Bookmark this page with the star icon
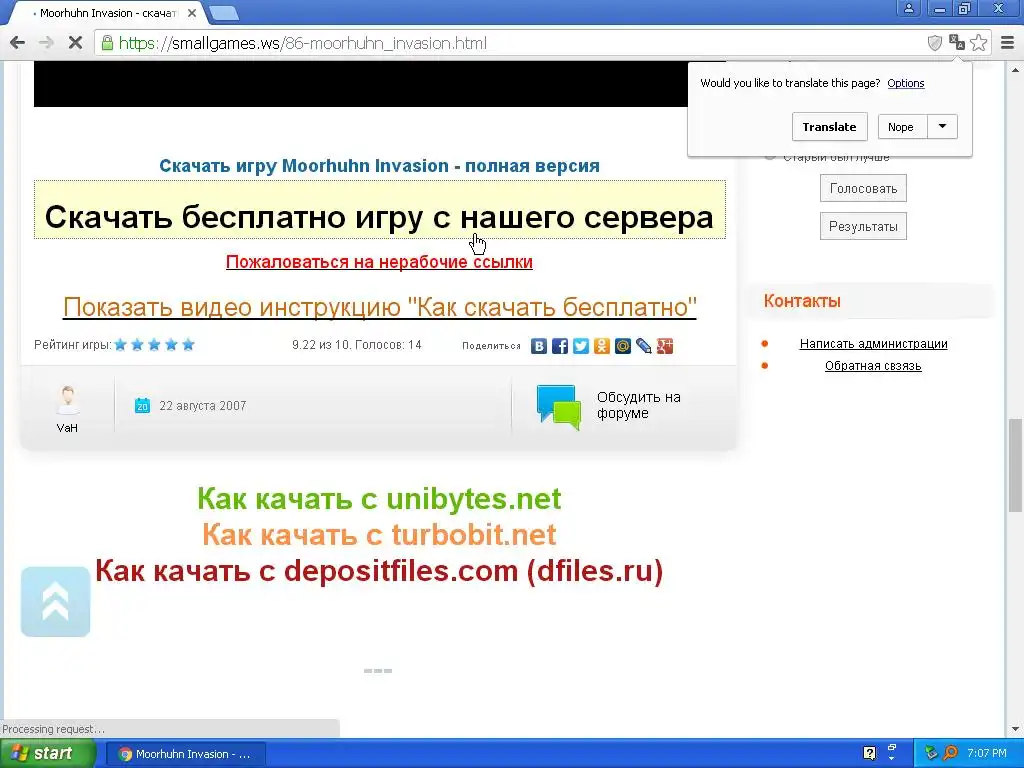This screenshot has height=768, width=1024. coord(978,43)
